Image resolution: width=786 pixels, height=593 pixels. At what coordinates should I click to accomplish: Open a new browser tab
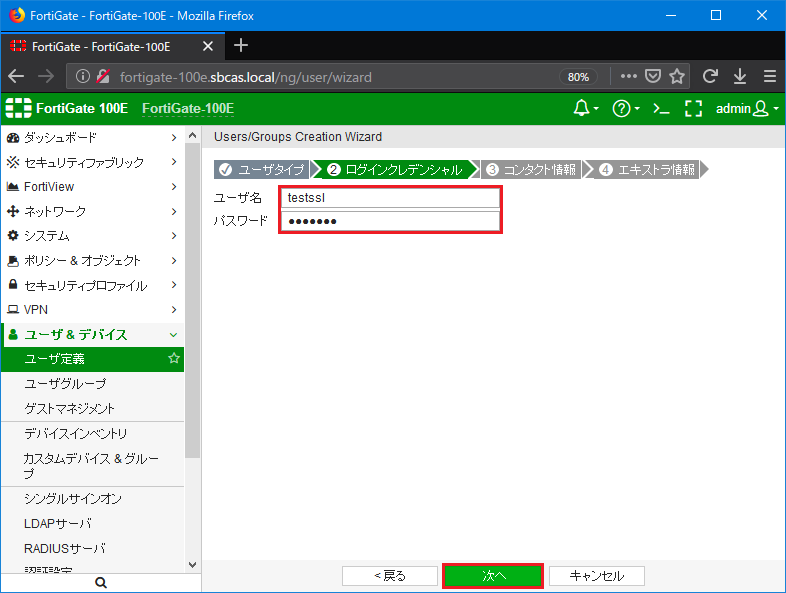[x=241, y=46]
